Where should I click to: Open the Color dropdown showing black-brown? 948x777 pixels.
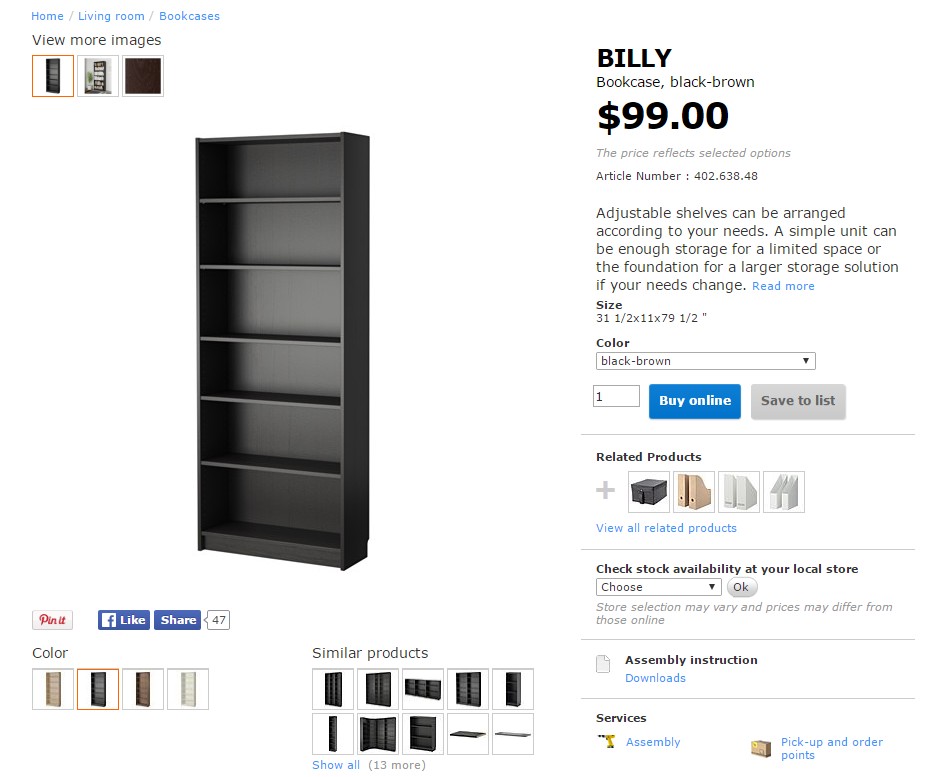pos(705,361)
